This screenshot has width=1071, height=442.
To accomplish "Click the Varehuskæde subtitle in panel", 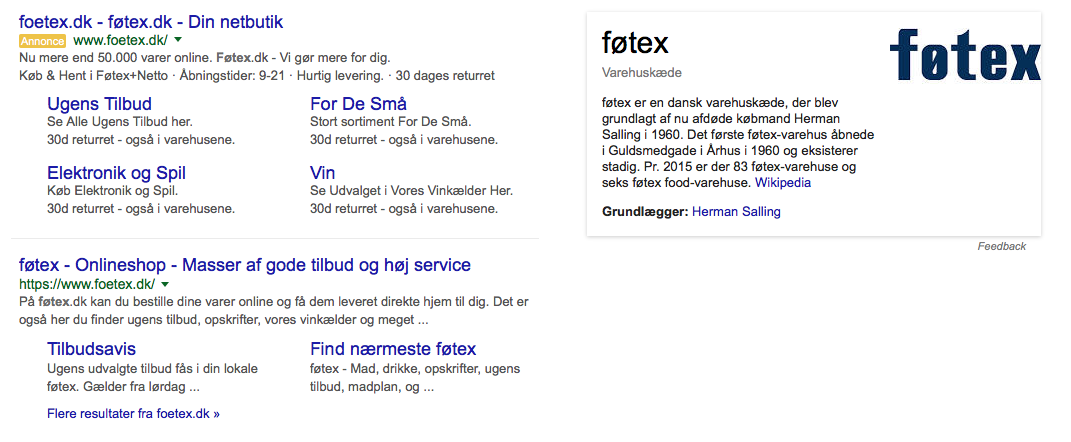I will coord(642,72).
